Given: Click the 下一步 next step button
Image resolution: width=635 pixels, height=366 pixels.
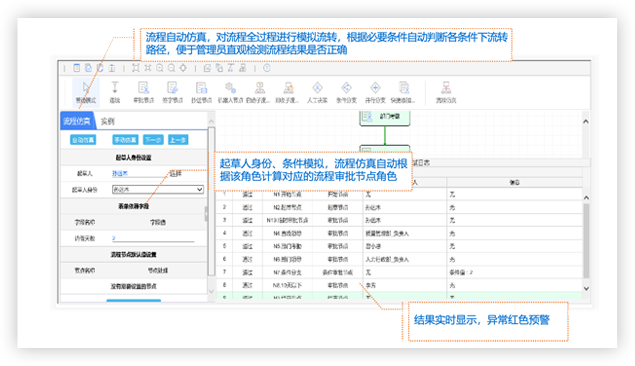Looking at the screenshot, I should (153, 140).
